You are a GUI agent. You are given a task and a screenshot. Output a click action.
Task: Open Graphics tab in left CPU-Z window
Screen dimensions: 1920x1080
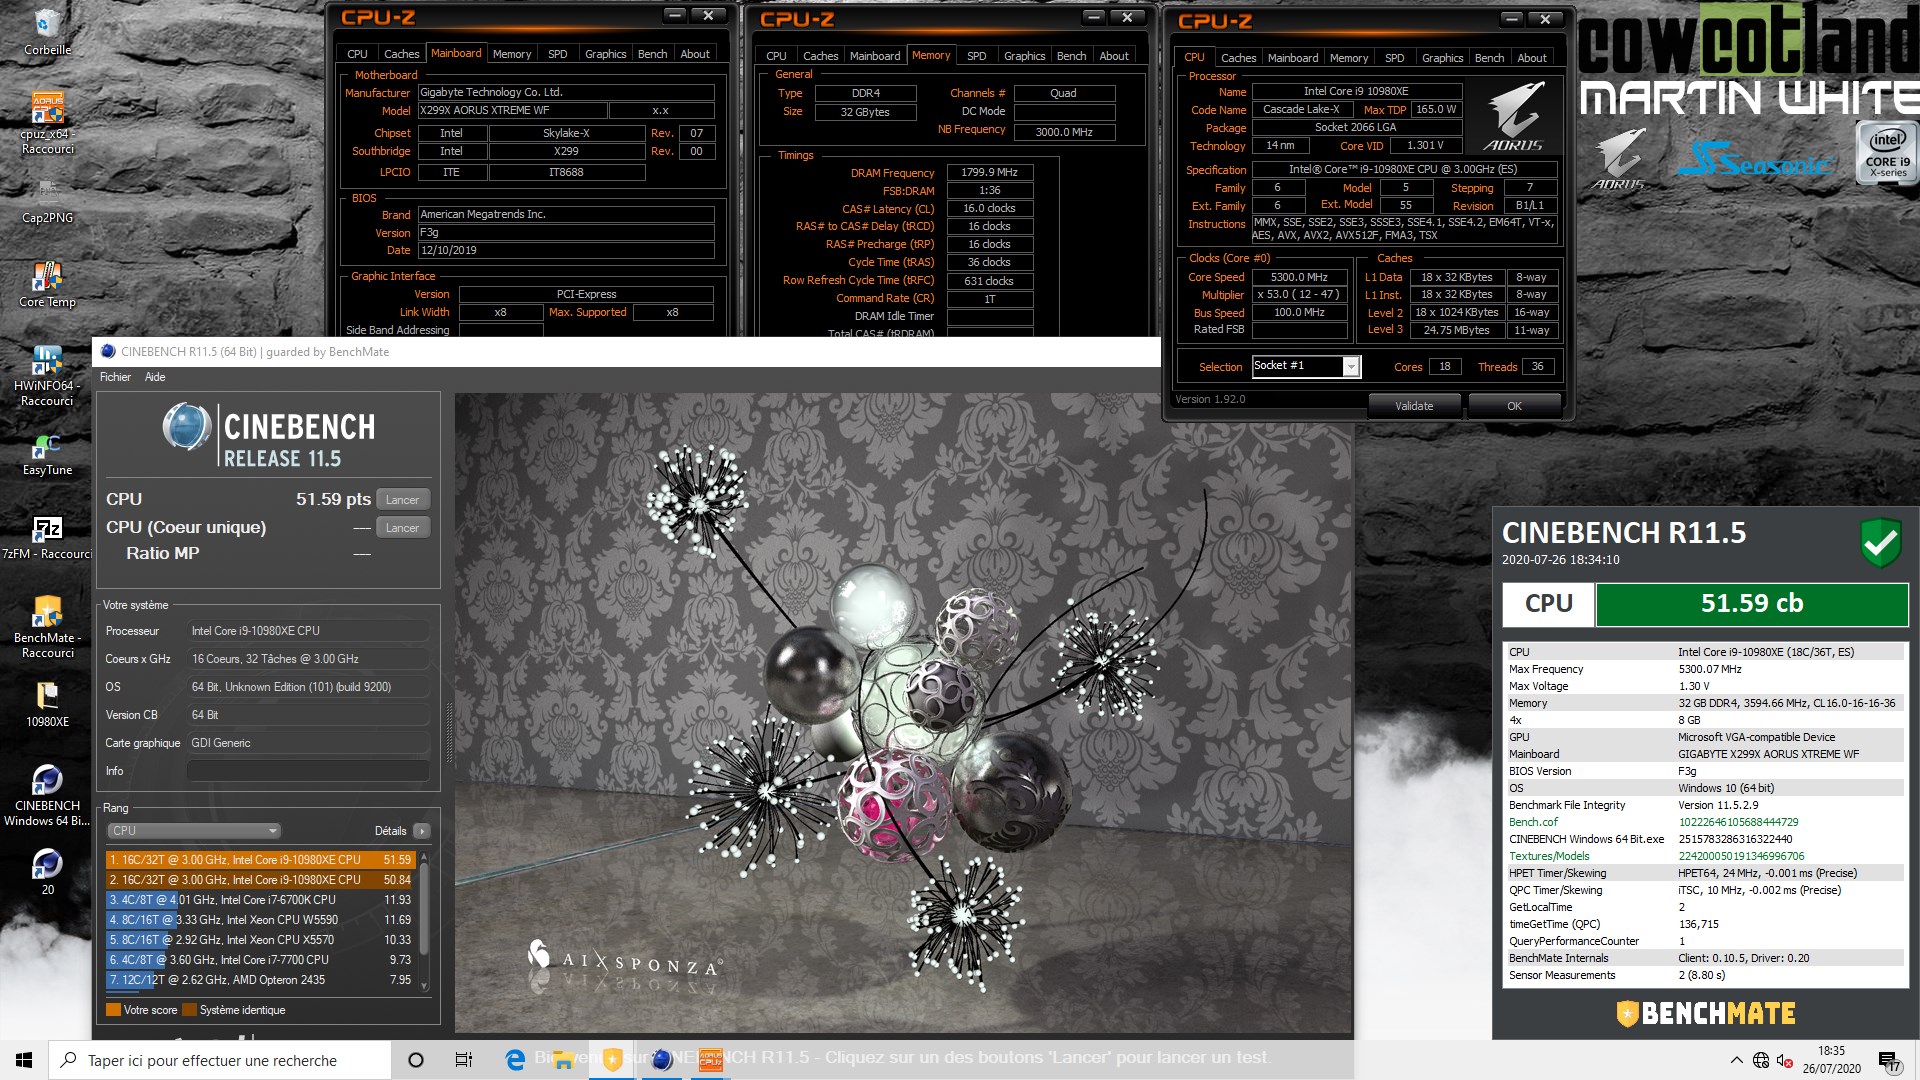pyautogui.click(x=605, y=54)
